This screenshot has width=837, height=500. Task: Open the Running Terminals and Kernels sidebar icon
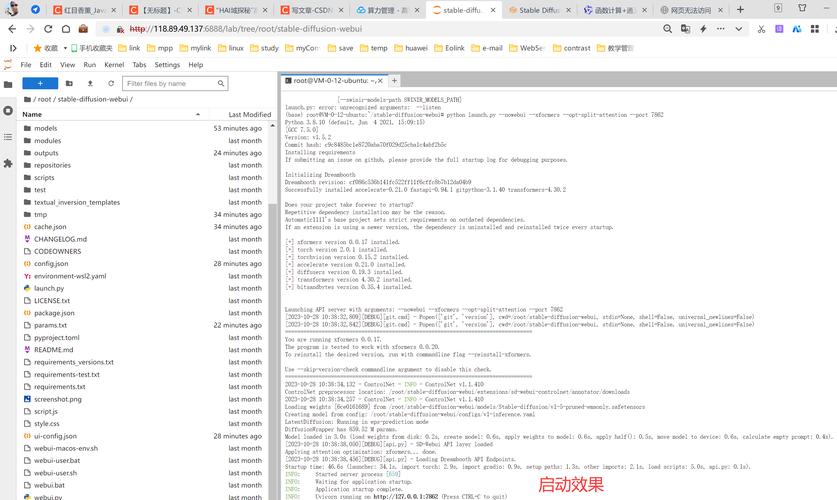pyautogui.click(x=8, y=111)
